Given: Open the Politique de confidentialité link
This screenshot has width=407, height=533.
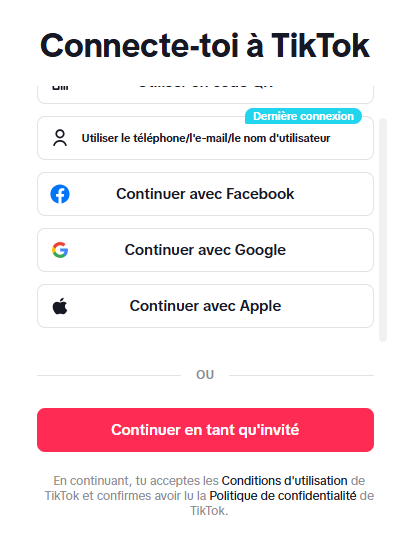Looking at the screenshot, I should 283,496.
